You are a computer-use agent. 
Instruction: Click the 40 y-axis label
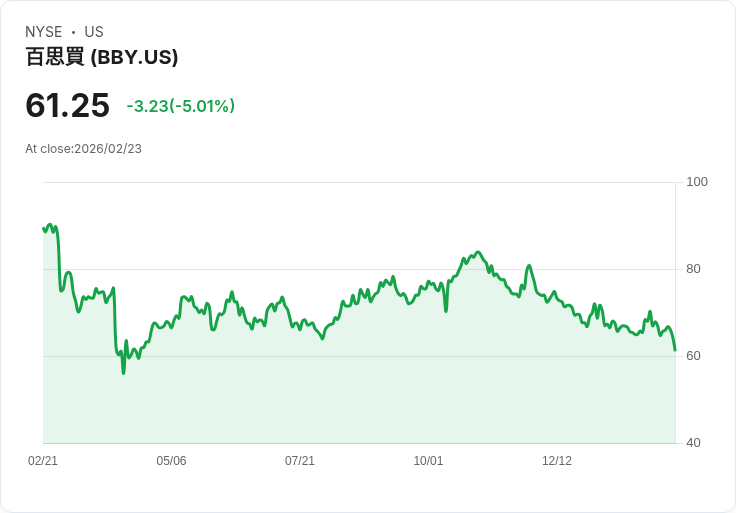(693, 443)
